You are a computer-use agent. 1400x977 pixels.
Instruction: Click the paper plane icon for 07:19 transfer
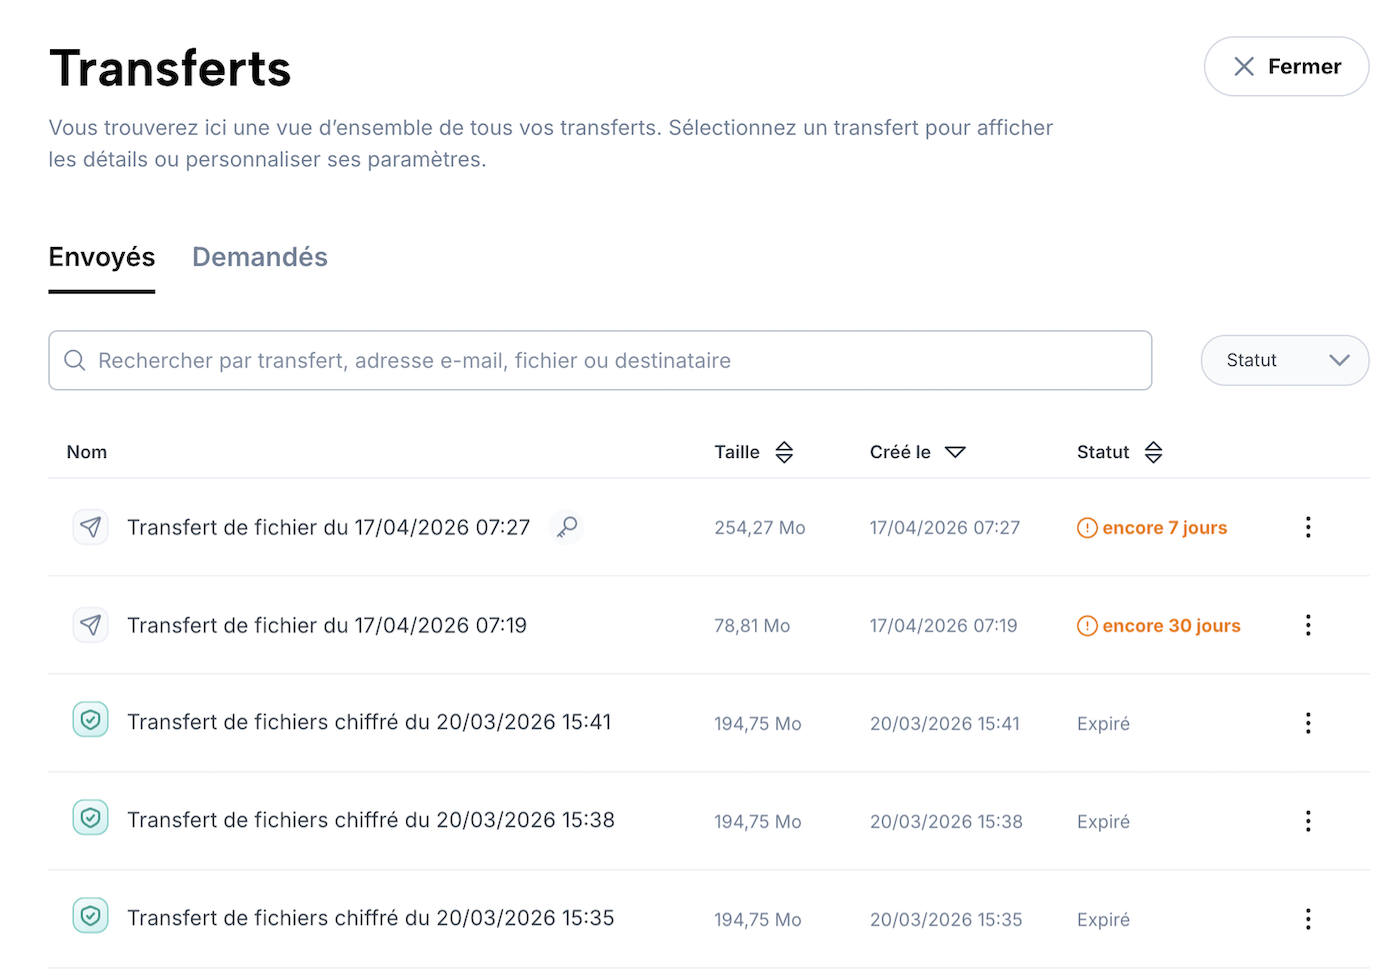pyautogui.click(x=91, y=625)
